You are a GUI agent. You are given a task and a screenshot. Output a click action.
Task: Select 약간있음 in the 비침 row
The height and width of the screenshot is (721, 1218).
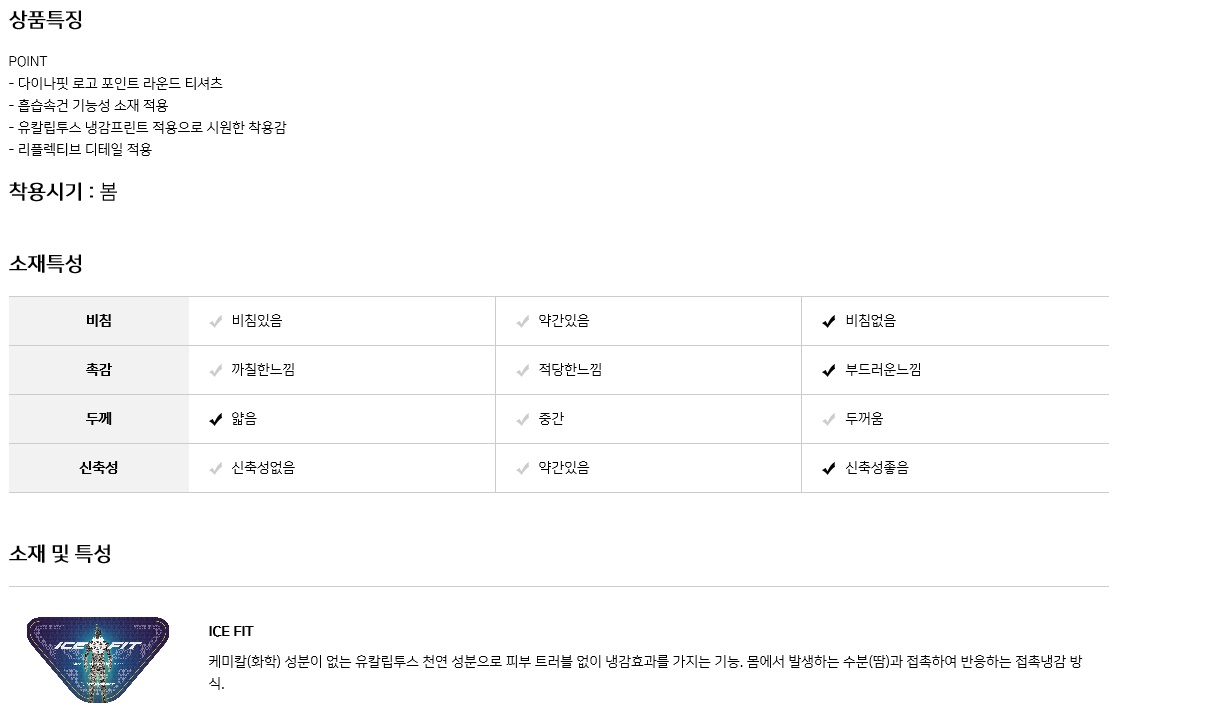(564, 321)
